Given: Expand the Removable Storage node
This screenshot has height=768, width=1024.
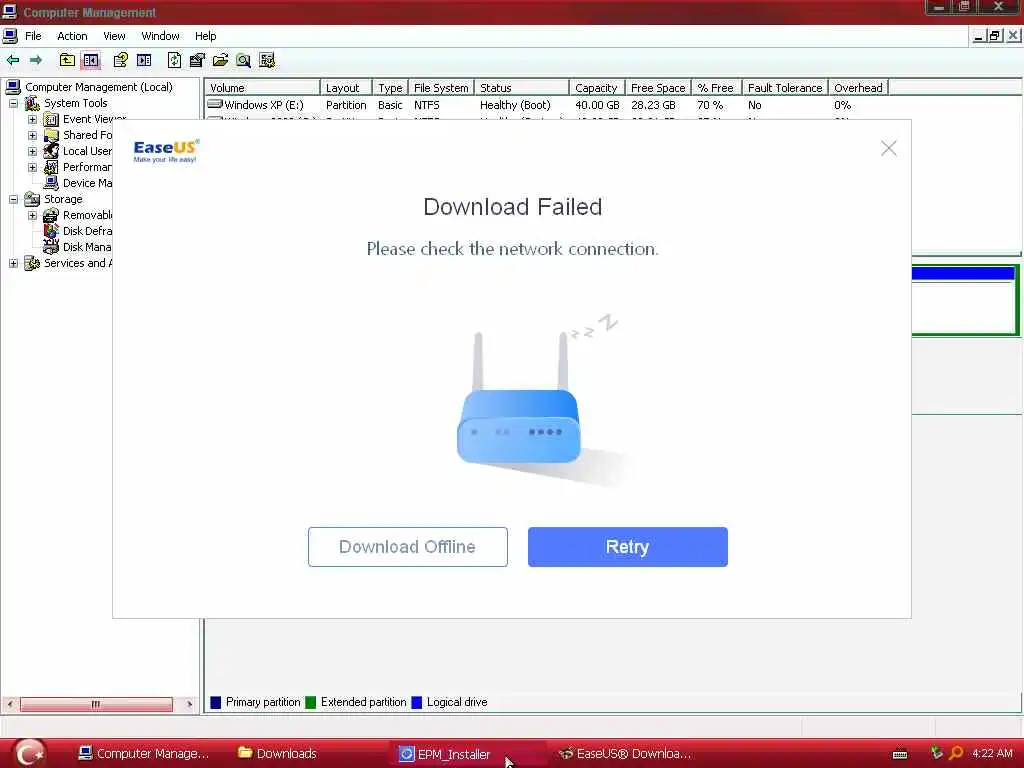Looking at the screenshot, I should tap(32, 215).
